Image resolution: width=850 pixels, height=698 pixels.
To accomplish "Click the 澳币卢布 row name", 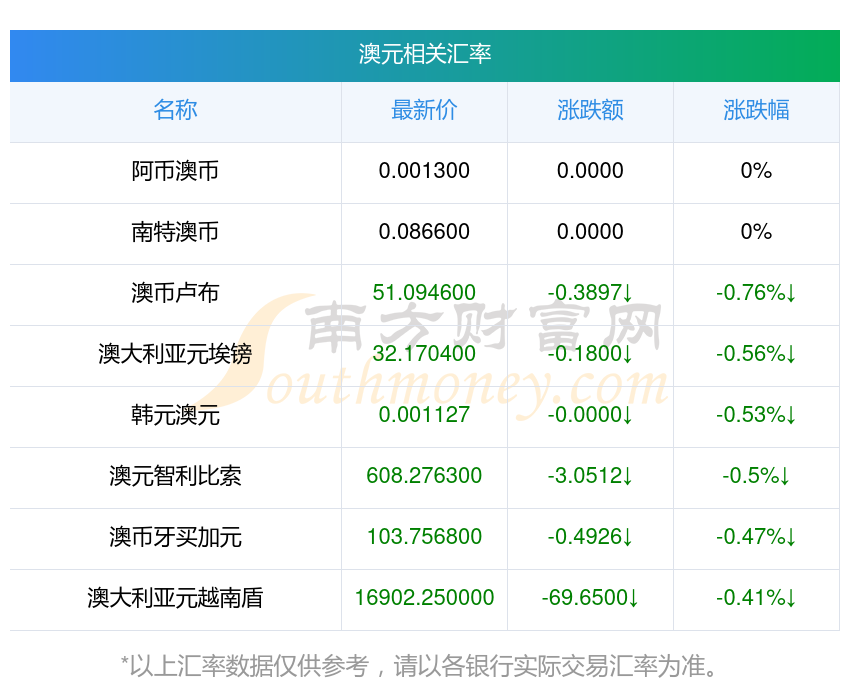I will pyautogui.click(x=175, y=293).
